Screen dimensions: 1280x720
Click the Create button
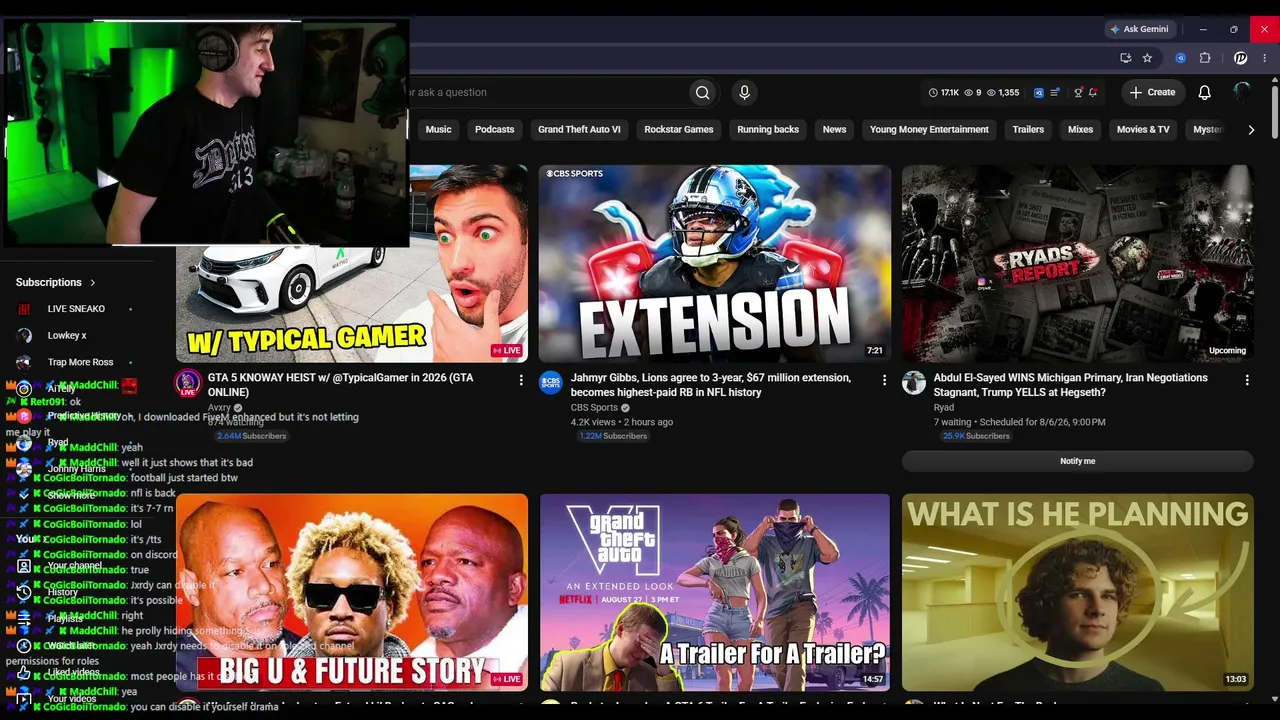point(1153,92)
